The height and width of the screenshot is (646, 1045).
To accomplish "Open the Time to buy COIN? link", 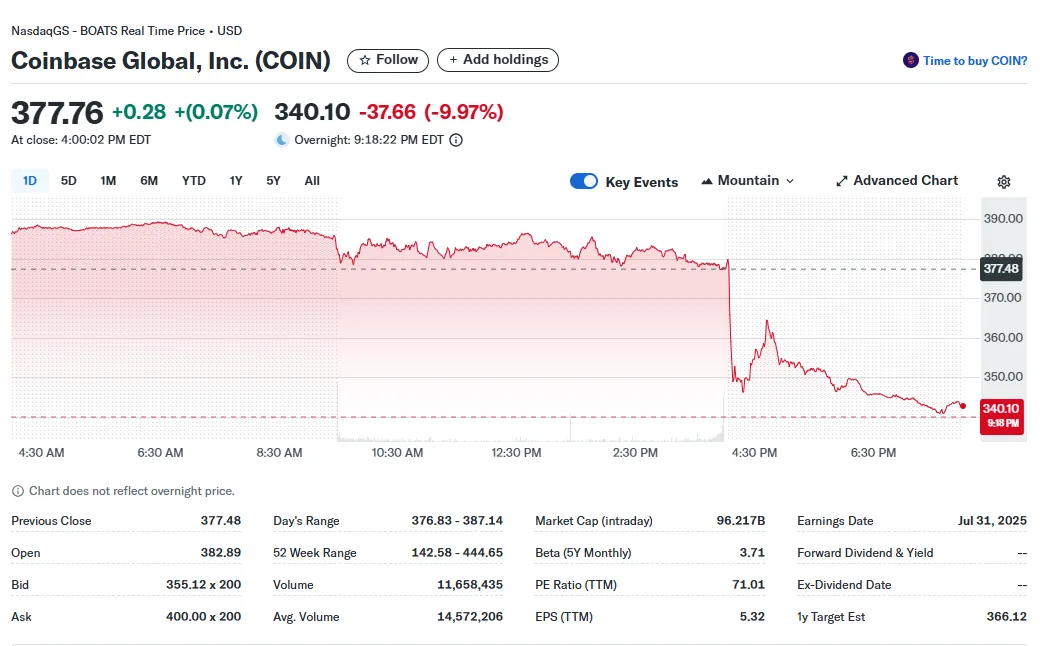I will point(975,61).
